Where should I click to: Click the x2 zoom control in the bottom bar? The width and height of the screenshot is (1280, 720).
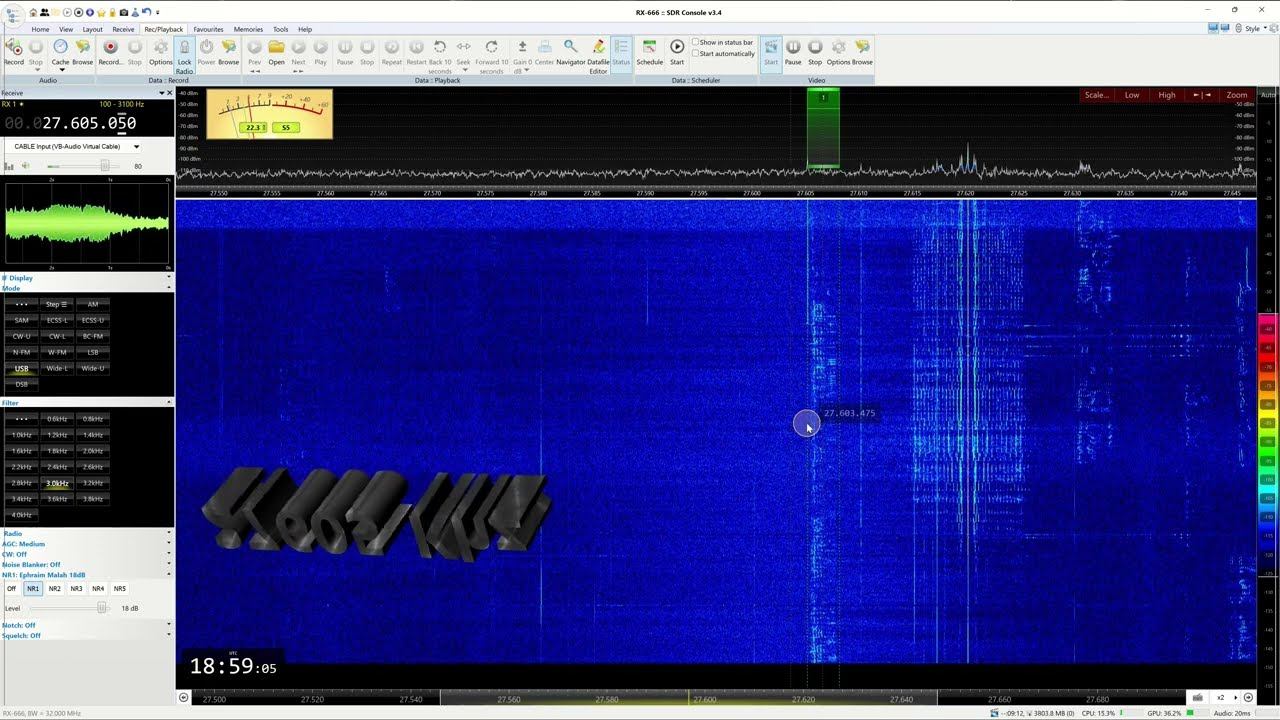pyautogui.click(x=1220, y=698)
